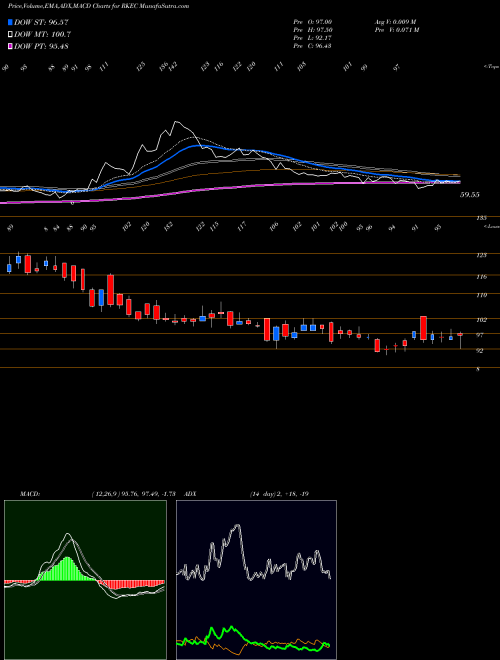
Task: Click the 'Pre O: 97.00' open value
Action: pos(312,22)
